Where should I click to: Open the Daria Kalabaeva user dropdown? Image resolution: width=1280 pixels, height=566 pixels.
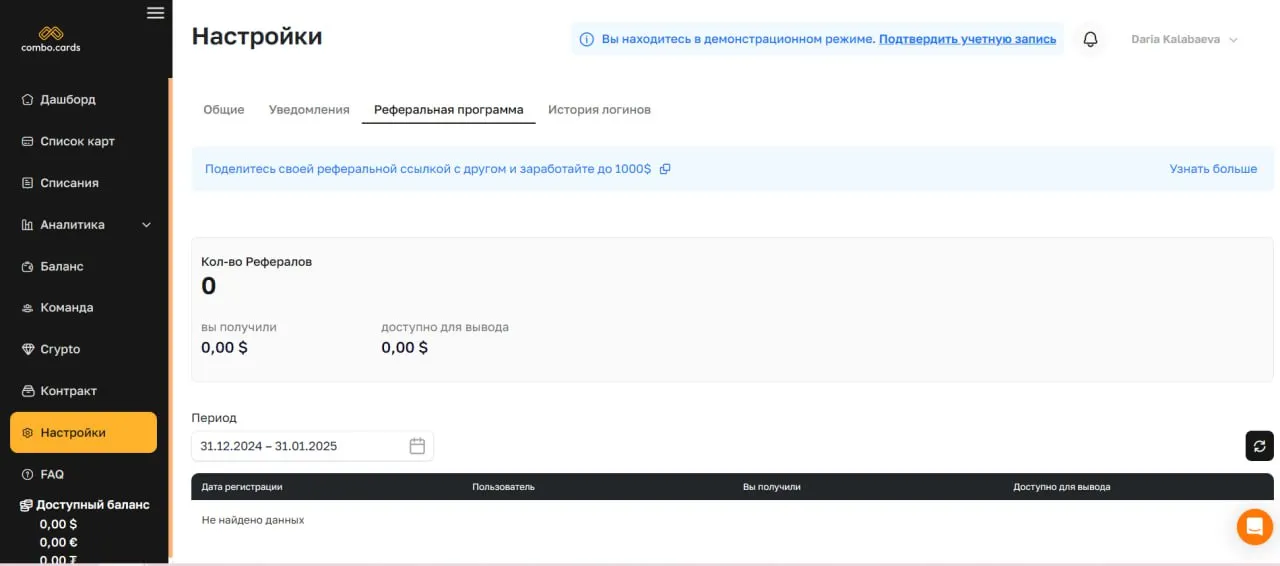click(x=1184, y=40)
